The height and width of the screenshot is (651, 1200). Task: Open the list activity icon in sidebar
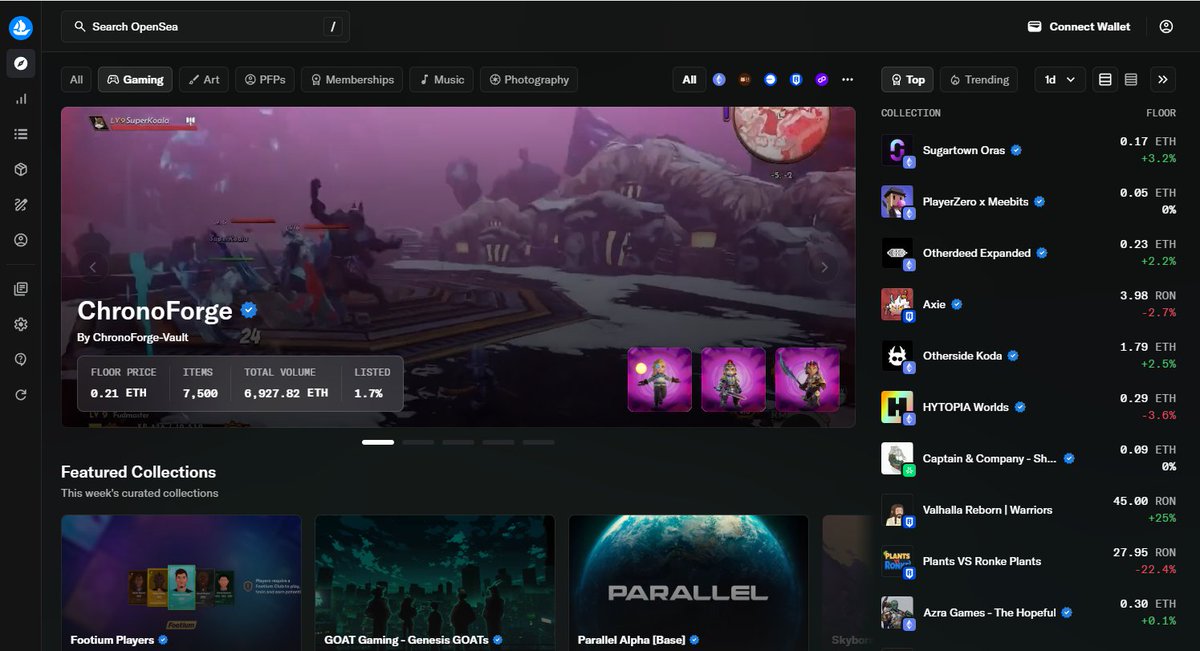pos(21,134)
